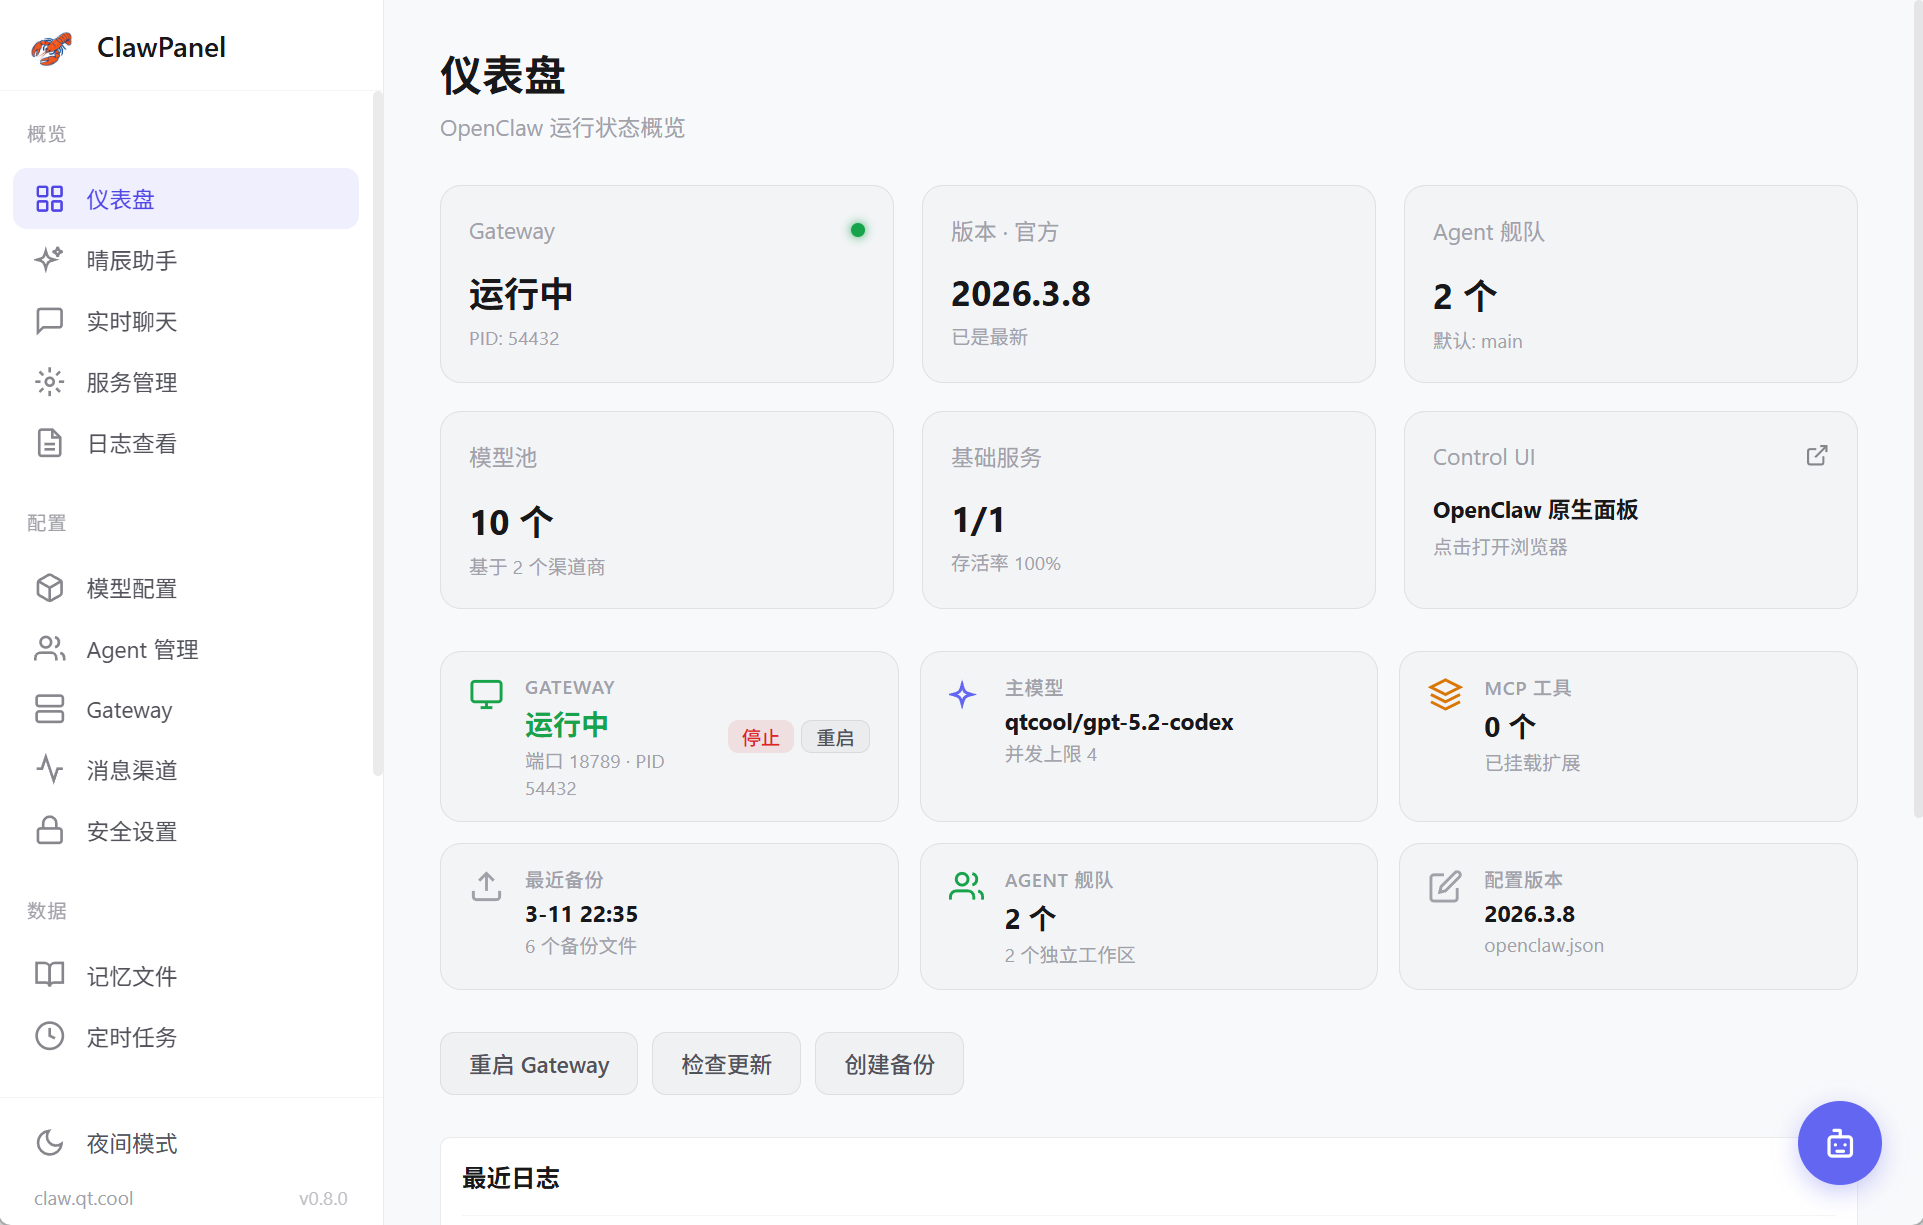Open Agent 管理 in the sidebar
Viewport: 1923px width, 1225px height.
coord(141,649)
